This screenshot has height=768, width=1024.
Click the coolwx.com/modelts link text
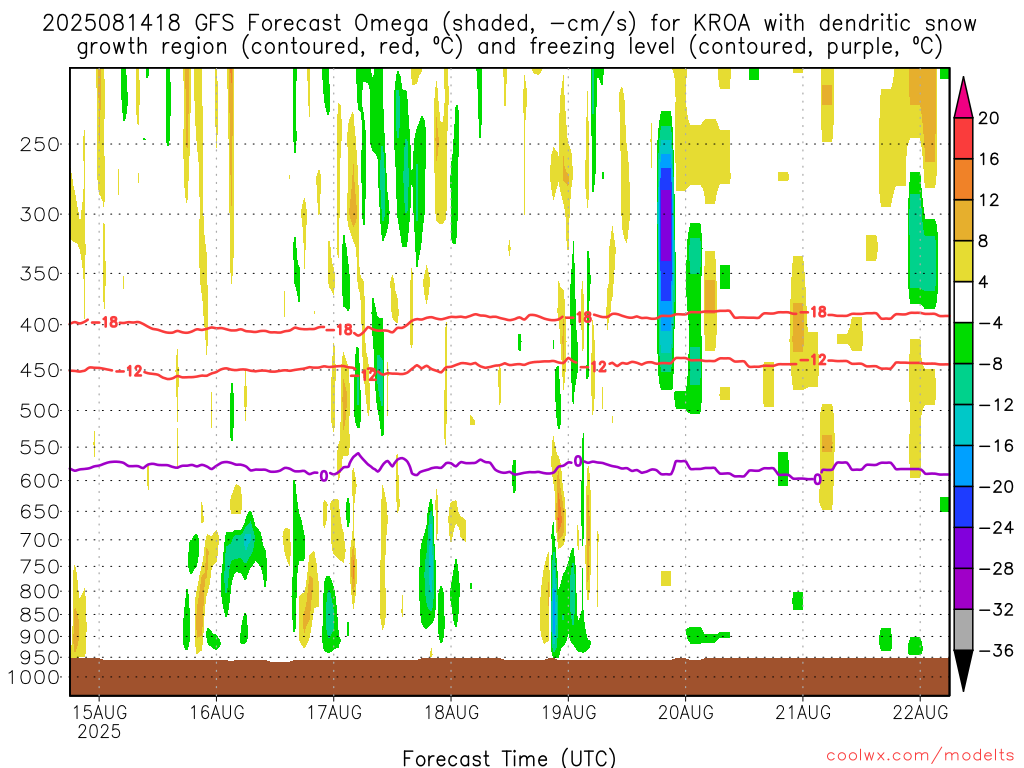[x=920, y=756]
